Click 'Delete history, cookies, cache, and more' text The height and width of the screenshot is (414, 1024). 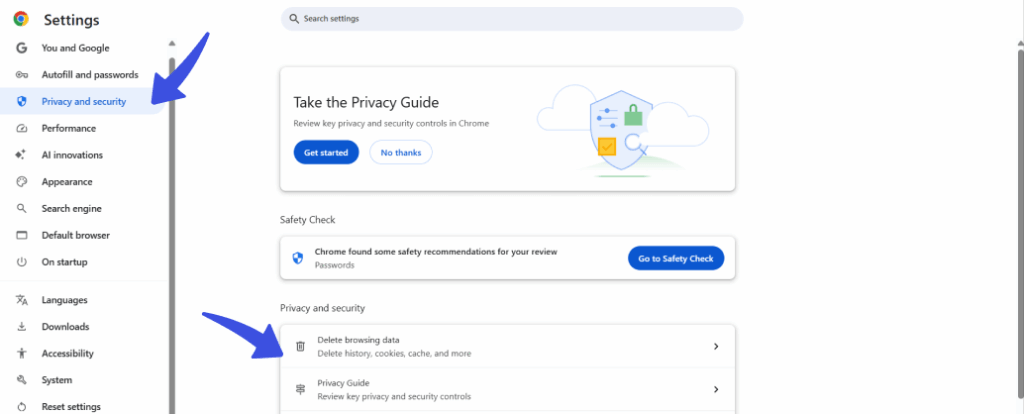394,353
